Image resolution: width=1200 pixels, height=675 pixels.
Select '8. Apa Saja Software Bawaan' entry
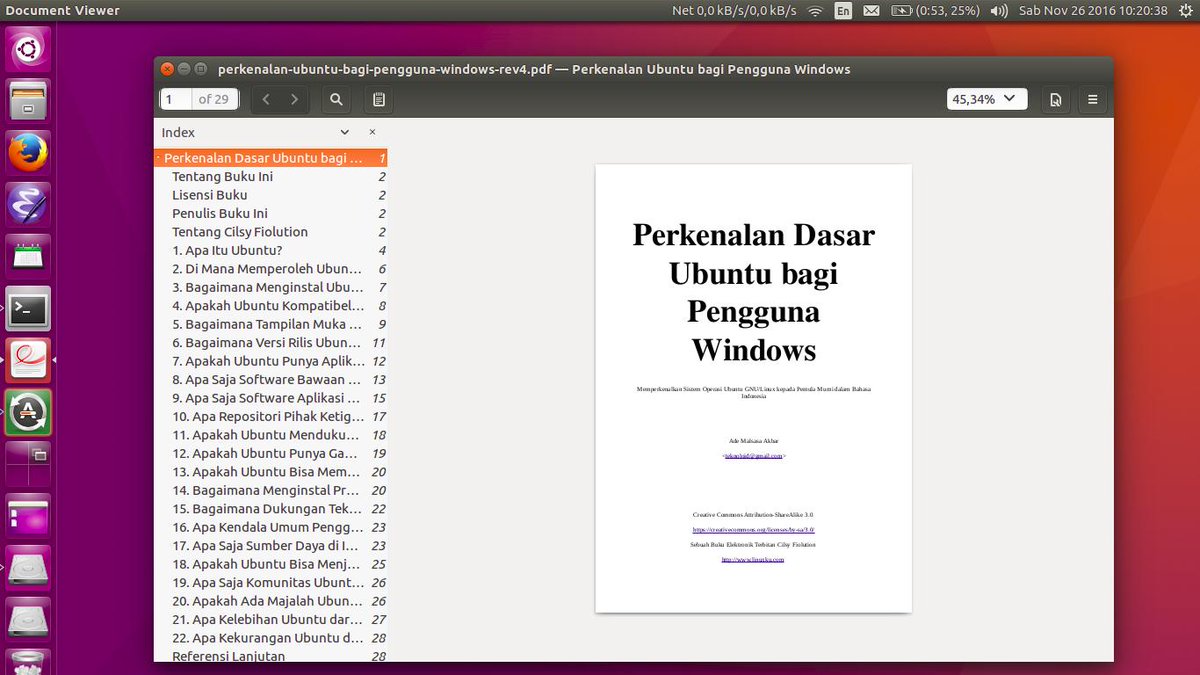coord(271,380)
